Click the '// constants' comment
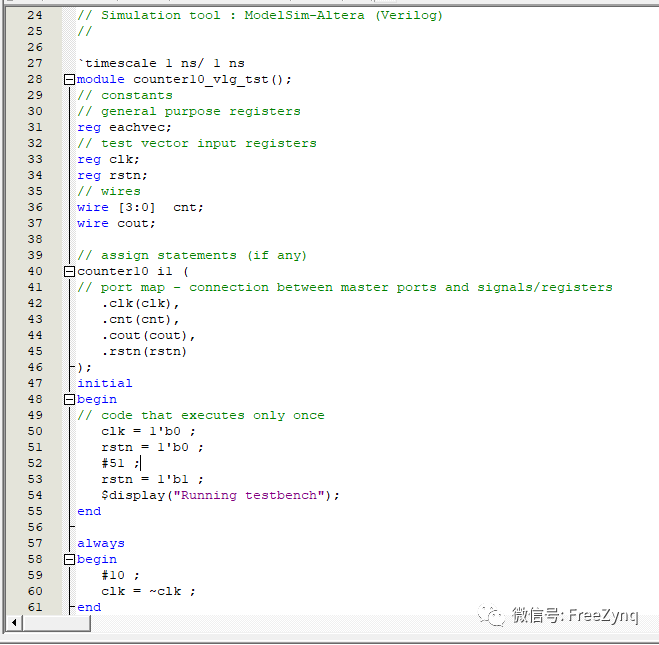659x645 pixels. 125,95
